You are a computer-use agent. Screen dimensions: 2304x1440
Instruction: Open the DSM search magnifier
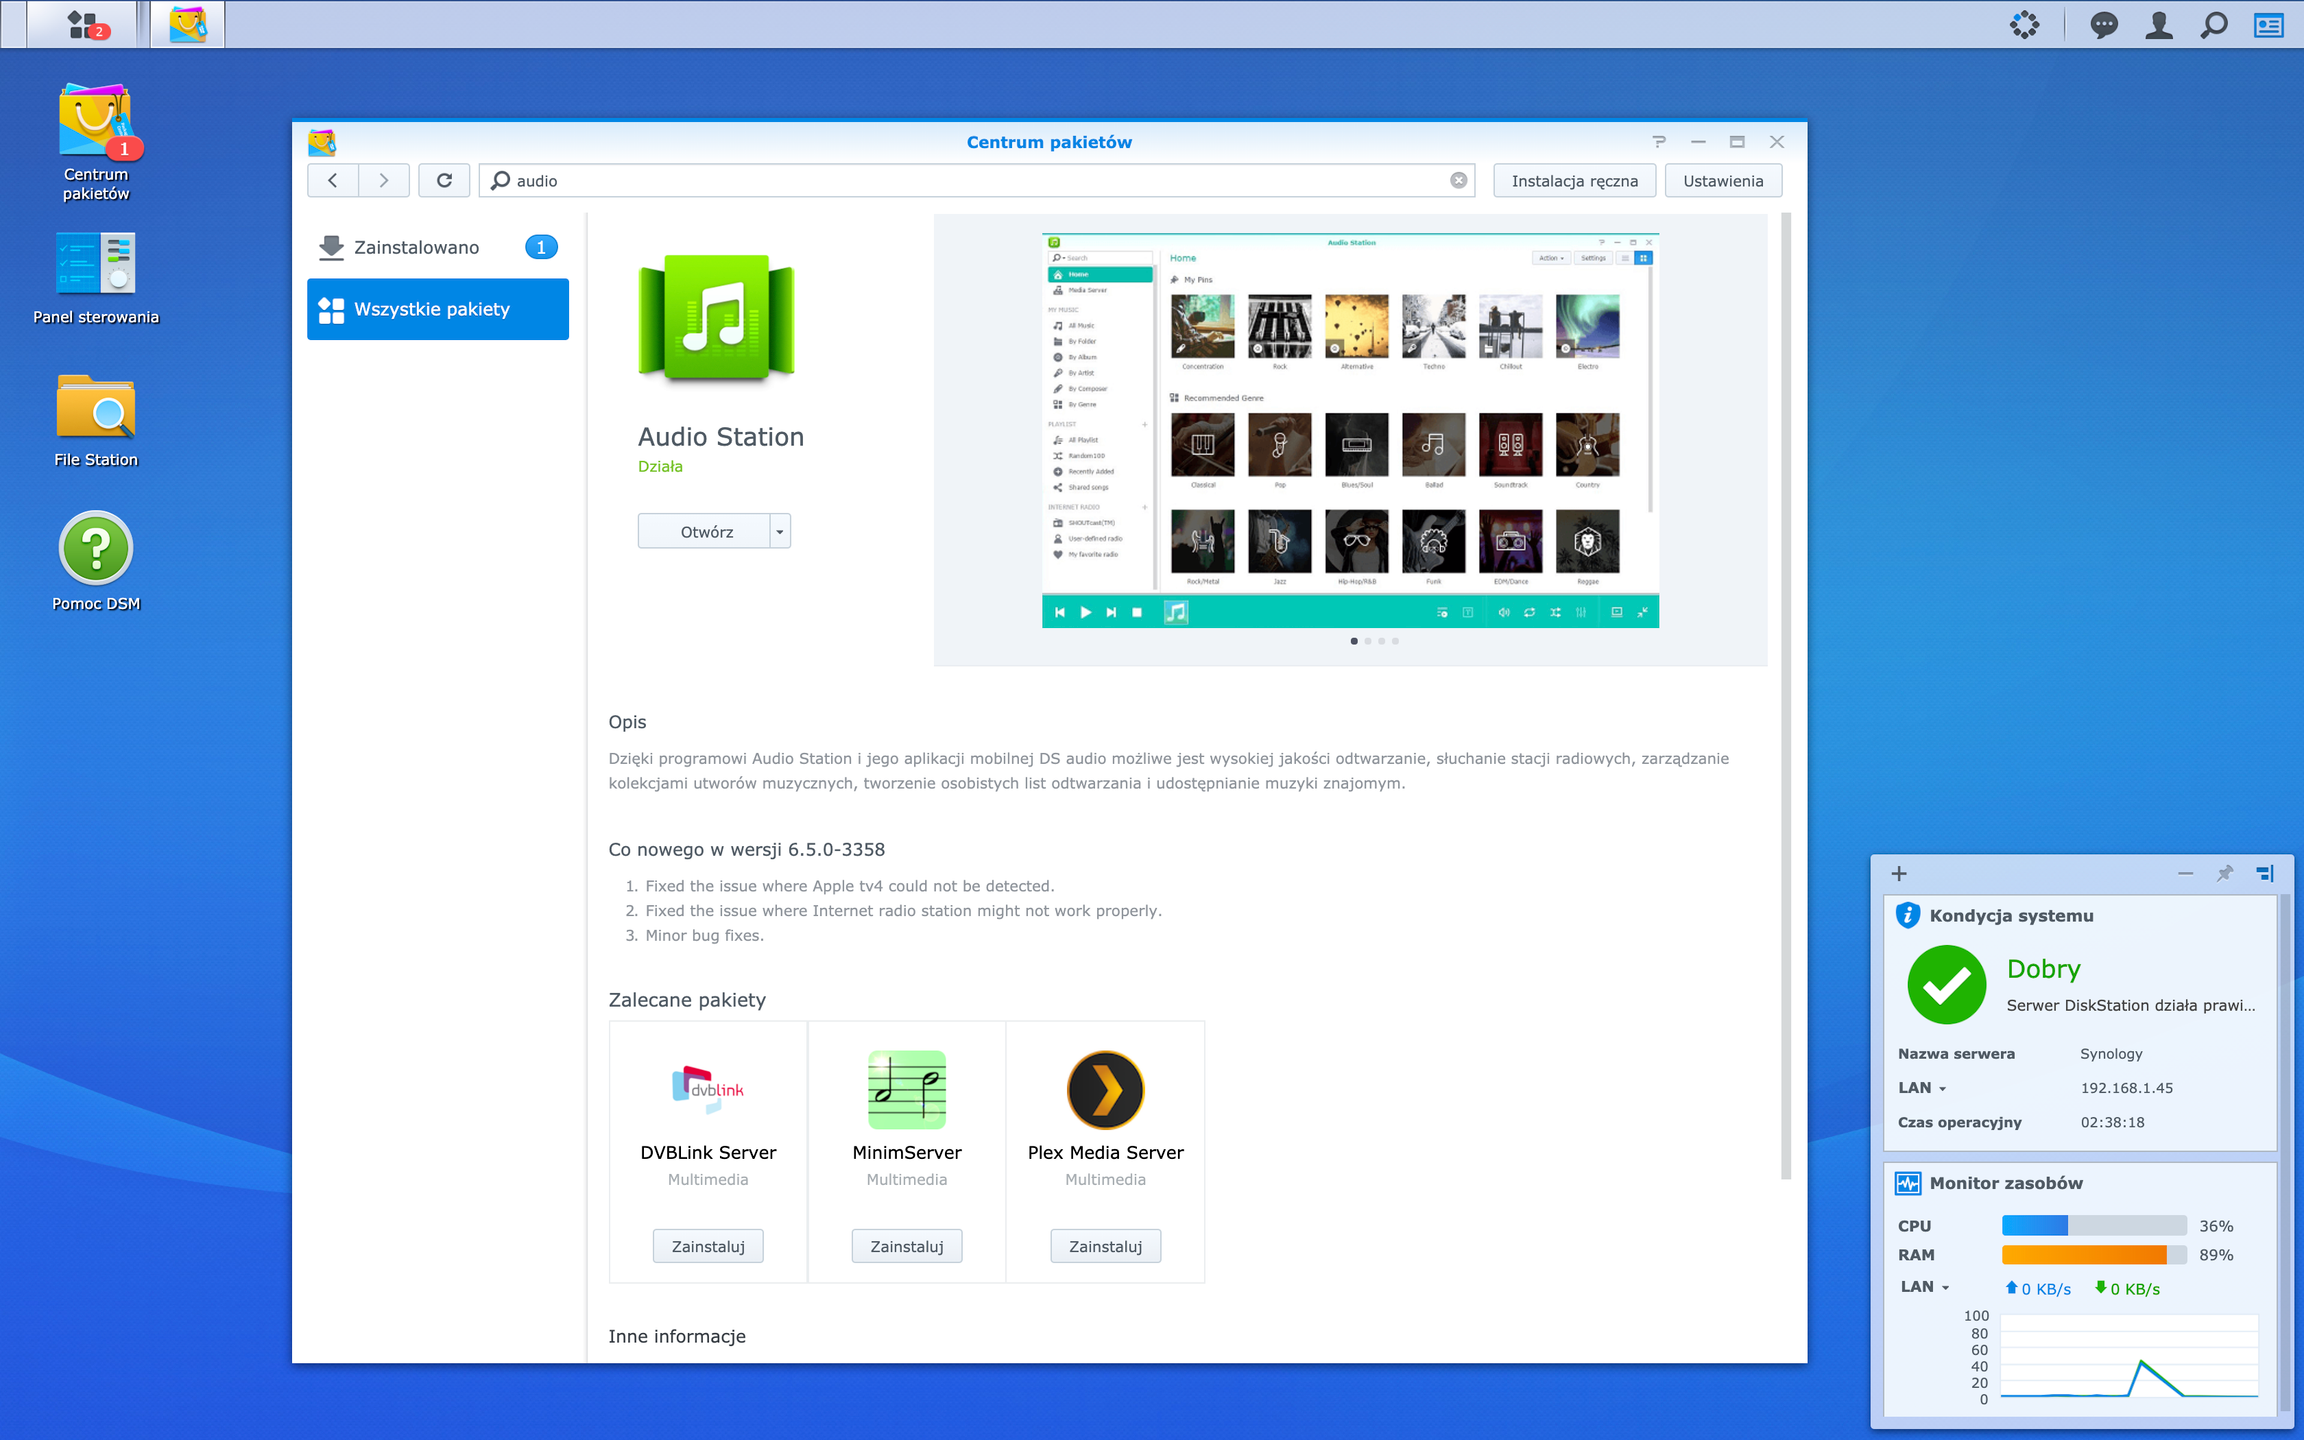[2214, 24]
